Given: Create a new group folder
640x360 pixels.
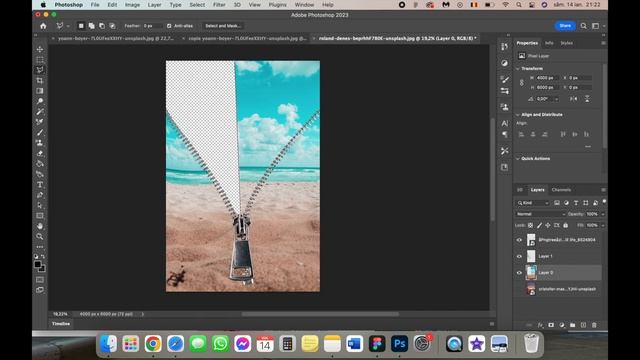Looking at the screenshot, I should (573, 325).
